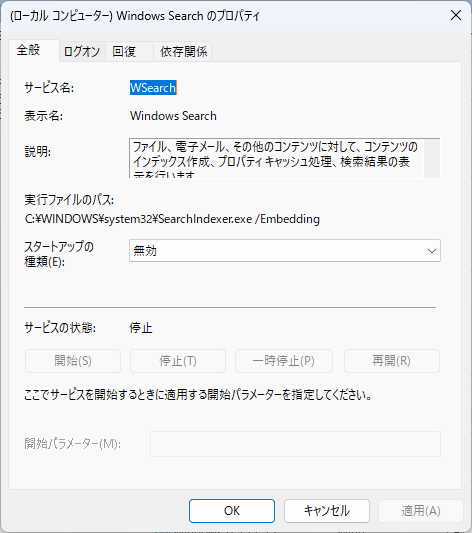
Task: Click the 開始パラメーター(M) input field
Action: 295,444
